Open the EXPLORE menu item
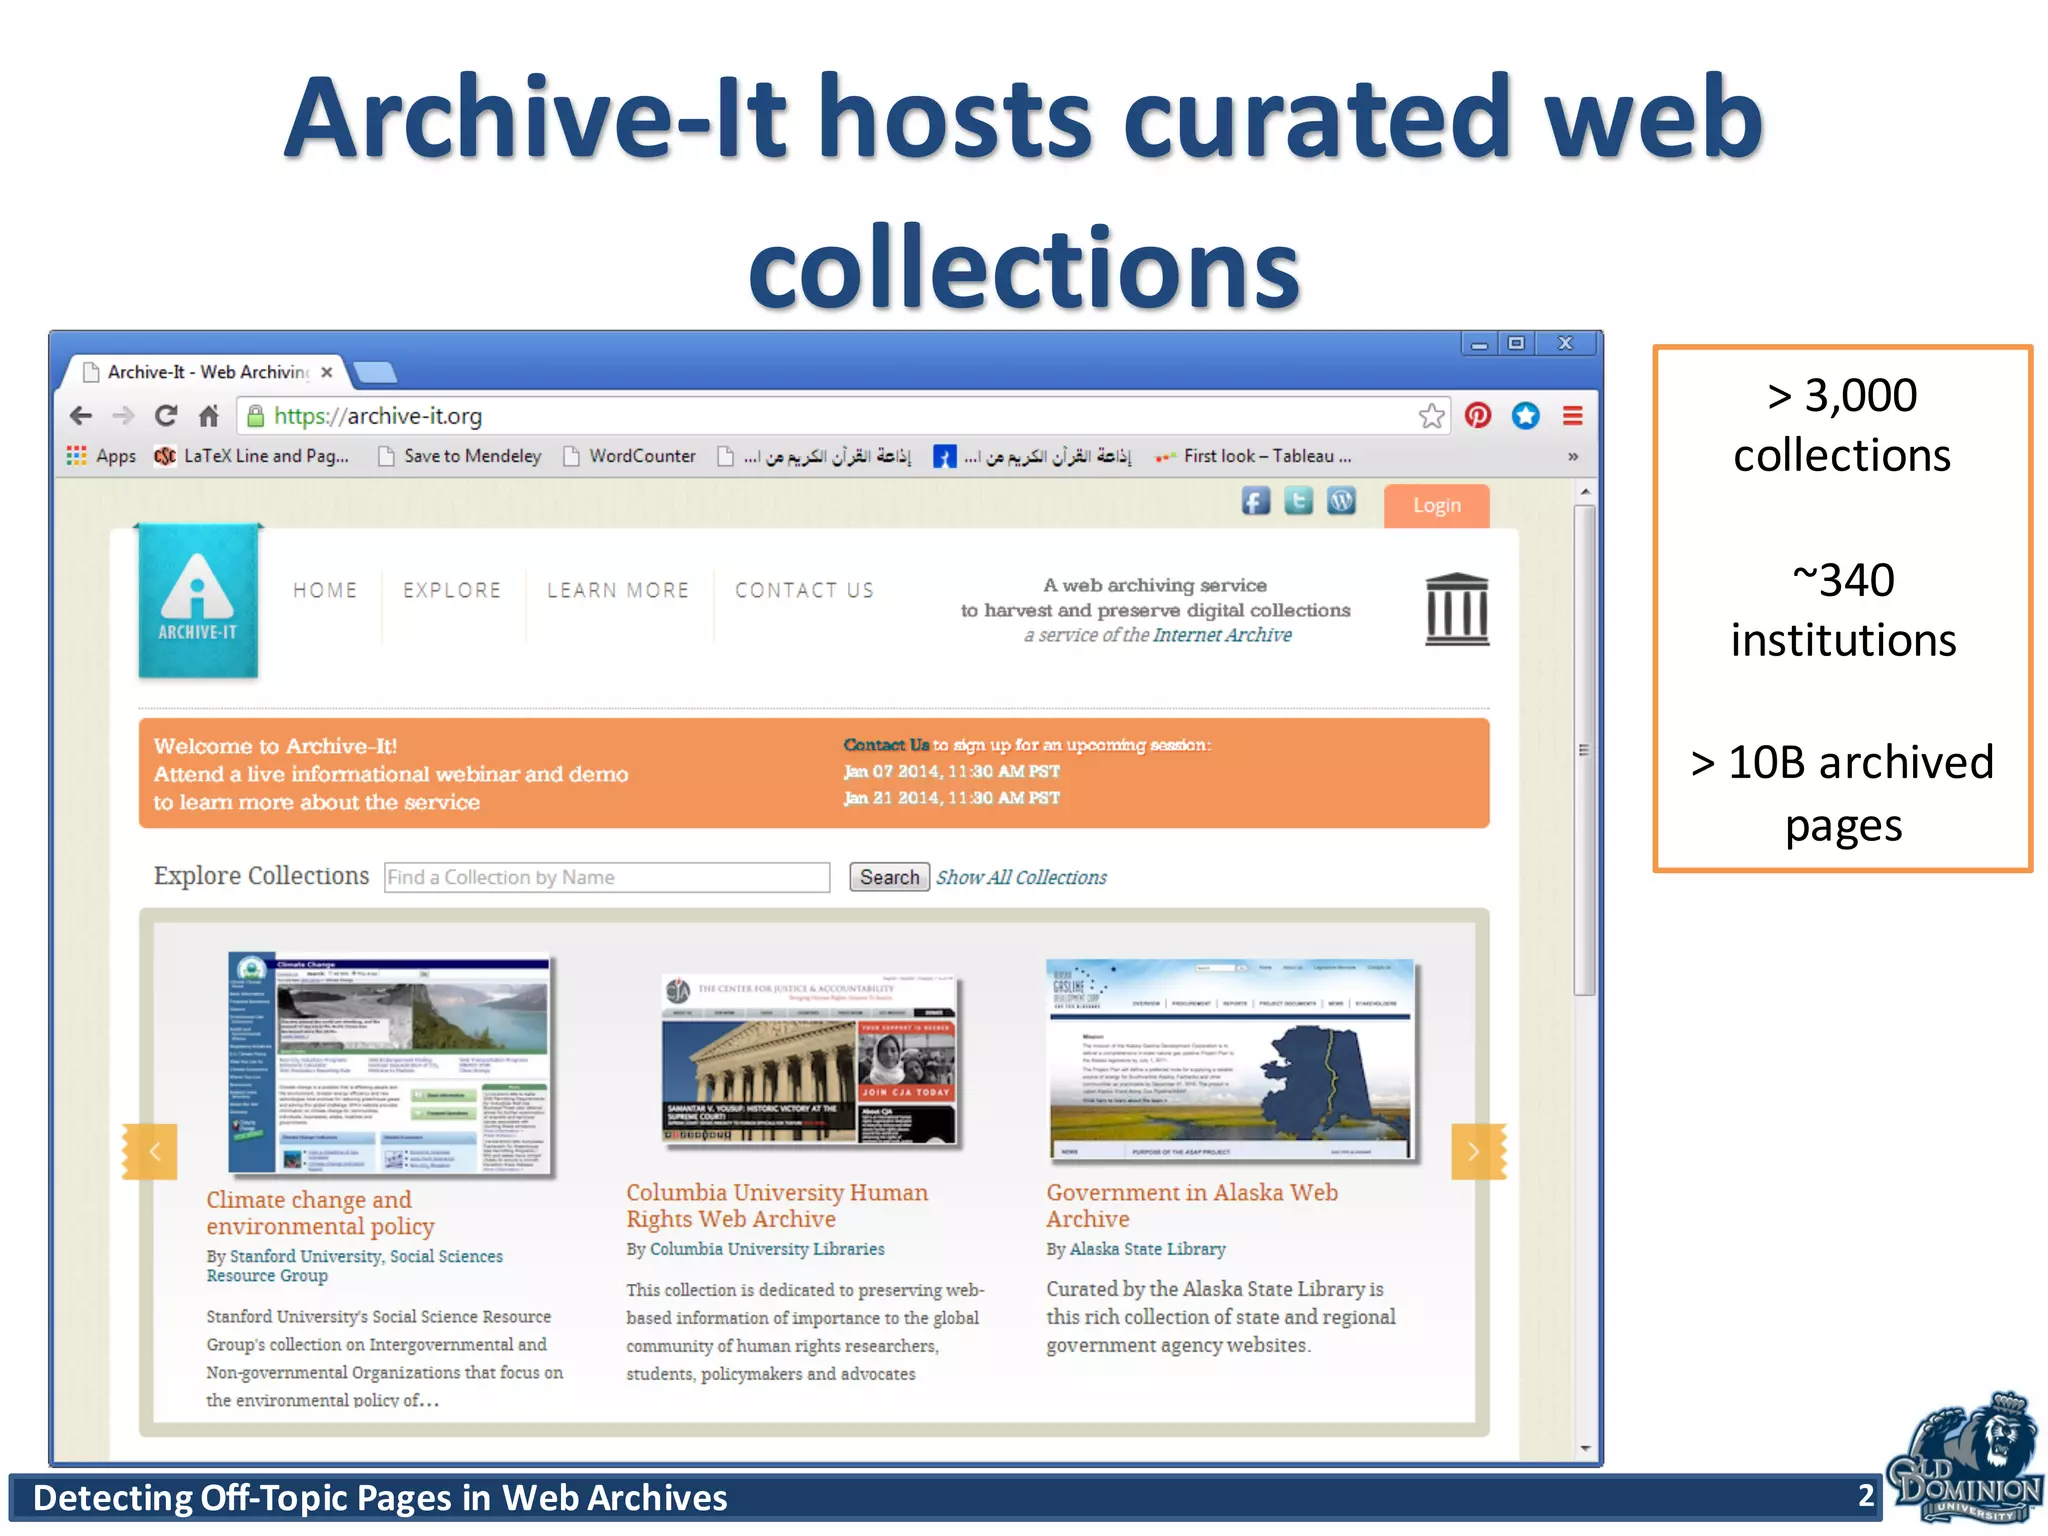The width and height of the screenshot is (2048, 1536). click(x=452, y=591)
